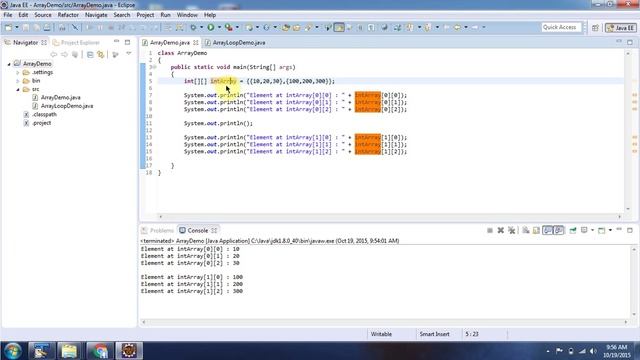Select ArrayDemo.java in Navigator tree
The height and width of the screenshot is (360, 640).
coord(60,98)
